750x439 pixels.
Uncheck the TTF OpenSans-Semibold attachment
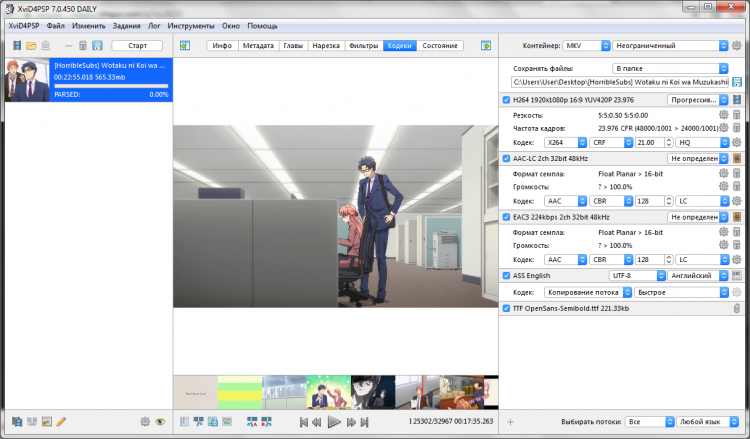[x=506, y=308]
